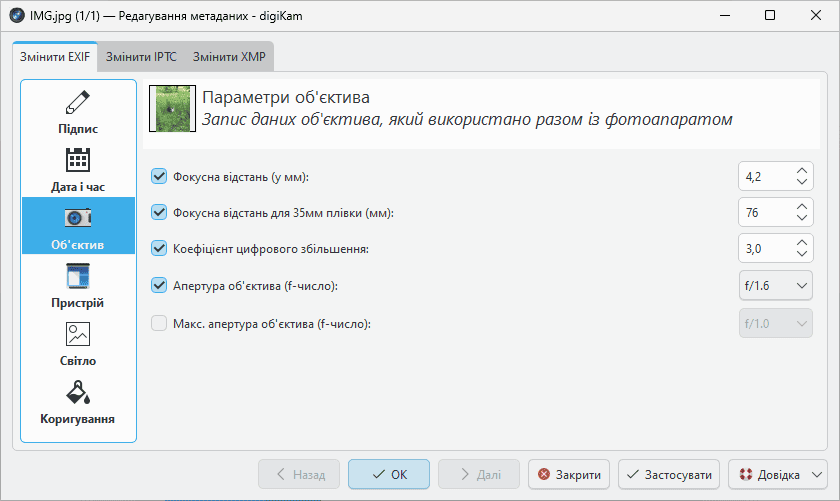The height and width of the screenshot is (501, 840).
Task: Increase the focal length 4,2 value
Action: [x=802, y=171]
